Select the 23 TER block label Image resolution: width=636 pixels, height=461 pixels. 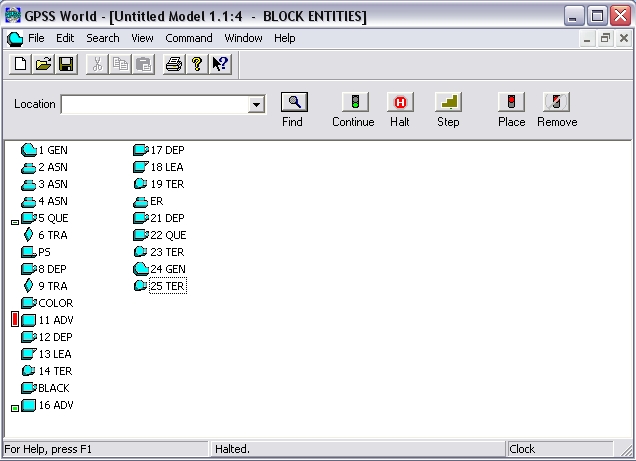168,252
